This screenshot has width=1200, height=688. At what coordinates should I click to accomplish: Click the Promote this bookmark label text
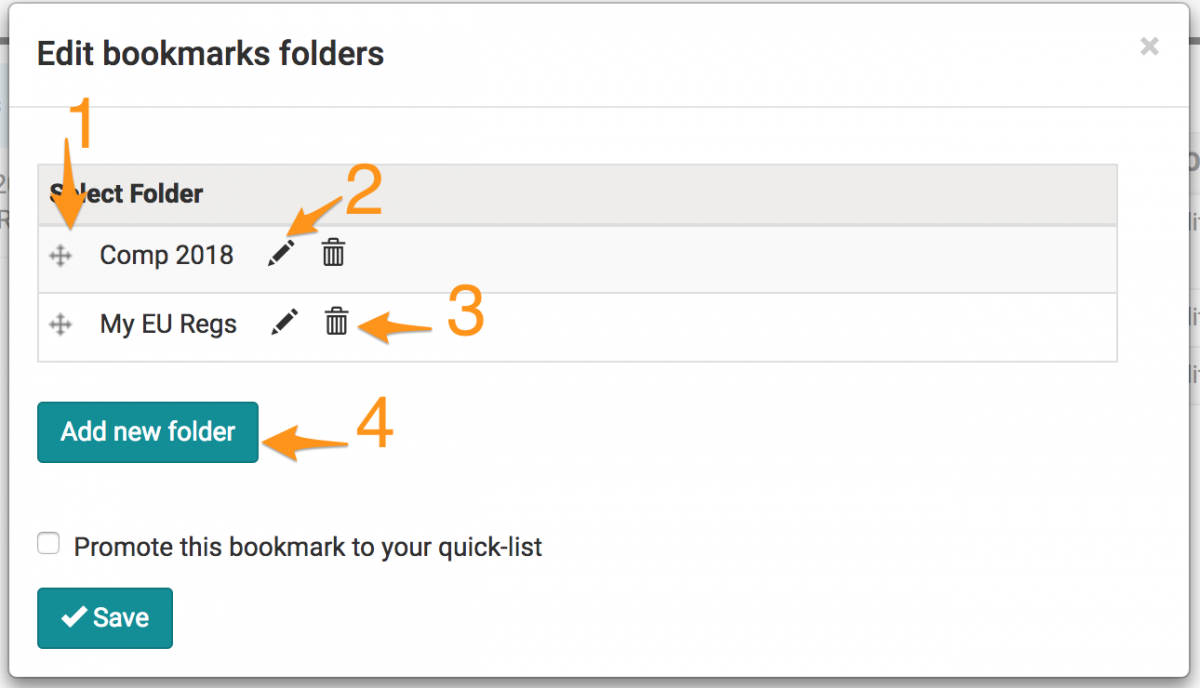point(308,547)
